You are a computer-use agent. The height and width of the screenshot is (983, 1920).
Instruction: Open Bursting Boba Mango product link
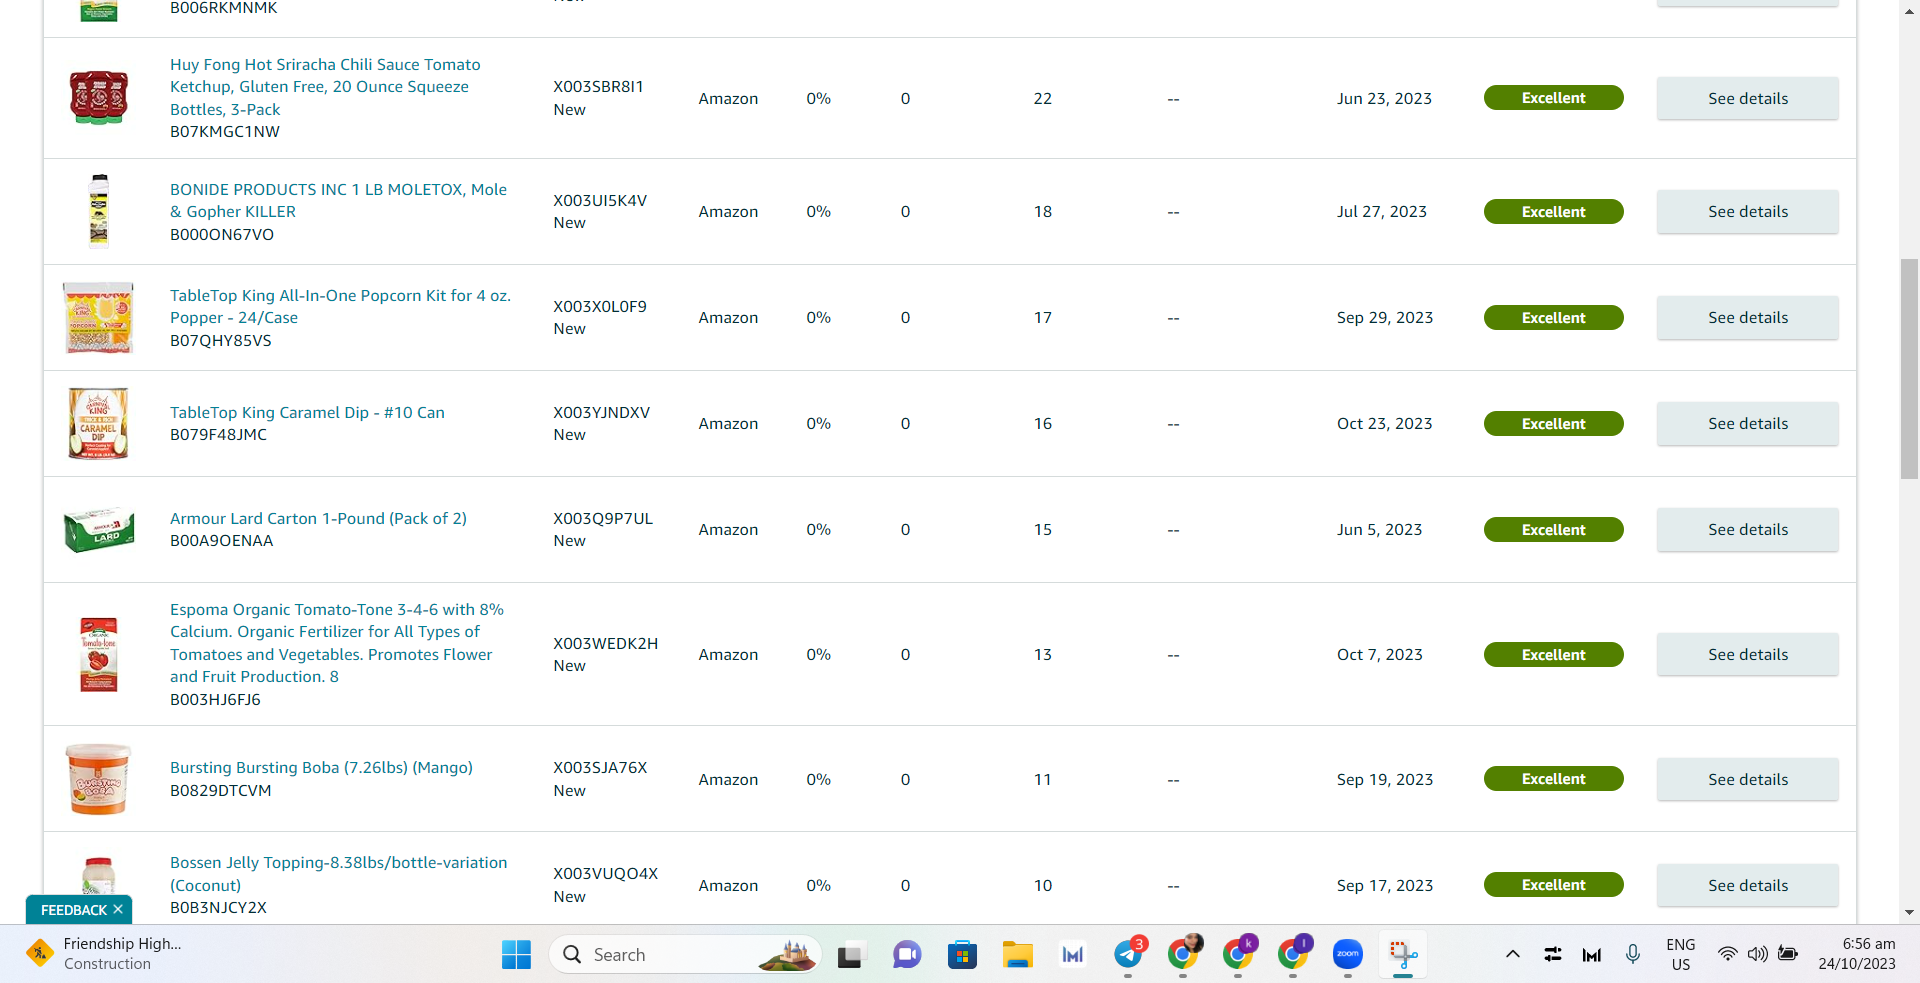[321, 767]
